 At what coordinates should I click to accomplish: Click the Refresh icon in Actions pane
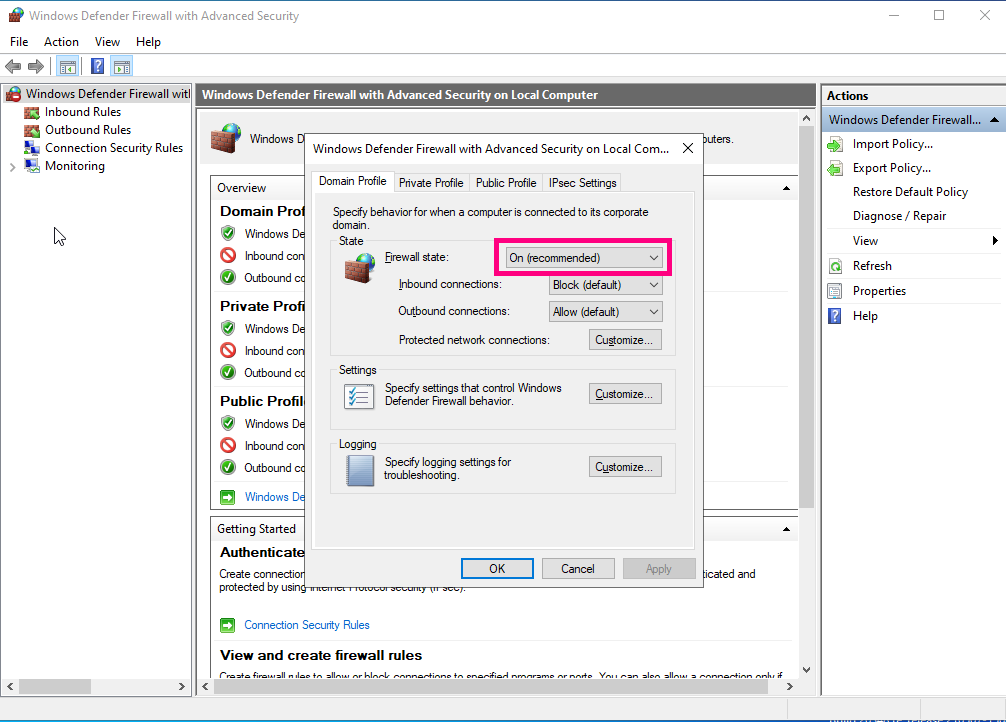click(835, 266)
